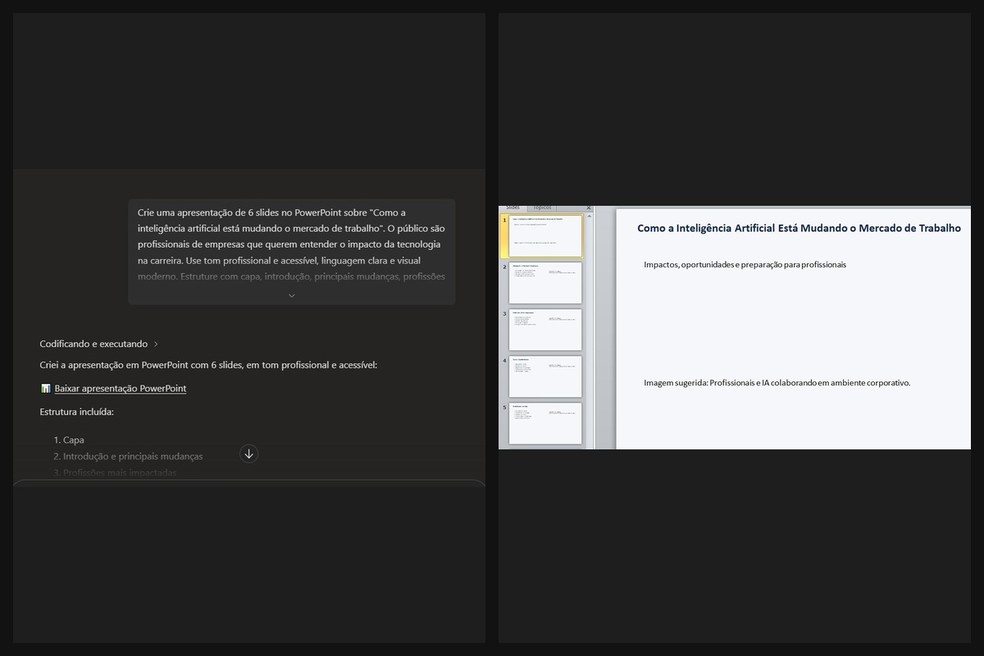This screenshot has height=656, width=984.
Task: Switch to the Slides tab in PowerPoint
Action: 513,207
